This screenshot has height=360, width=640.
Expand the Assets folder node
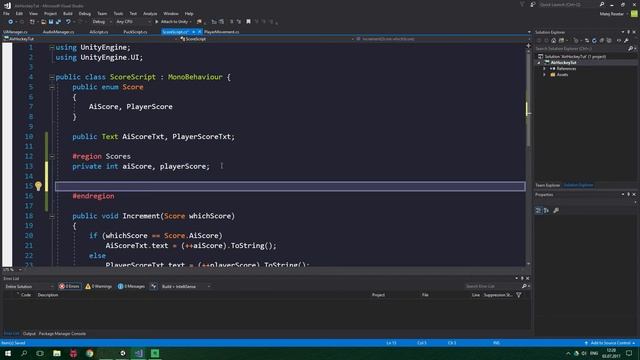[x=545, y=75]
